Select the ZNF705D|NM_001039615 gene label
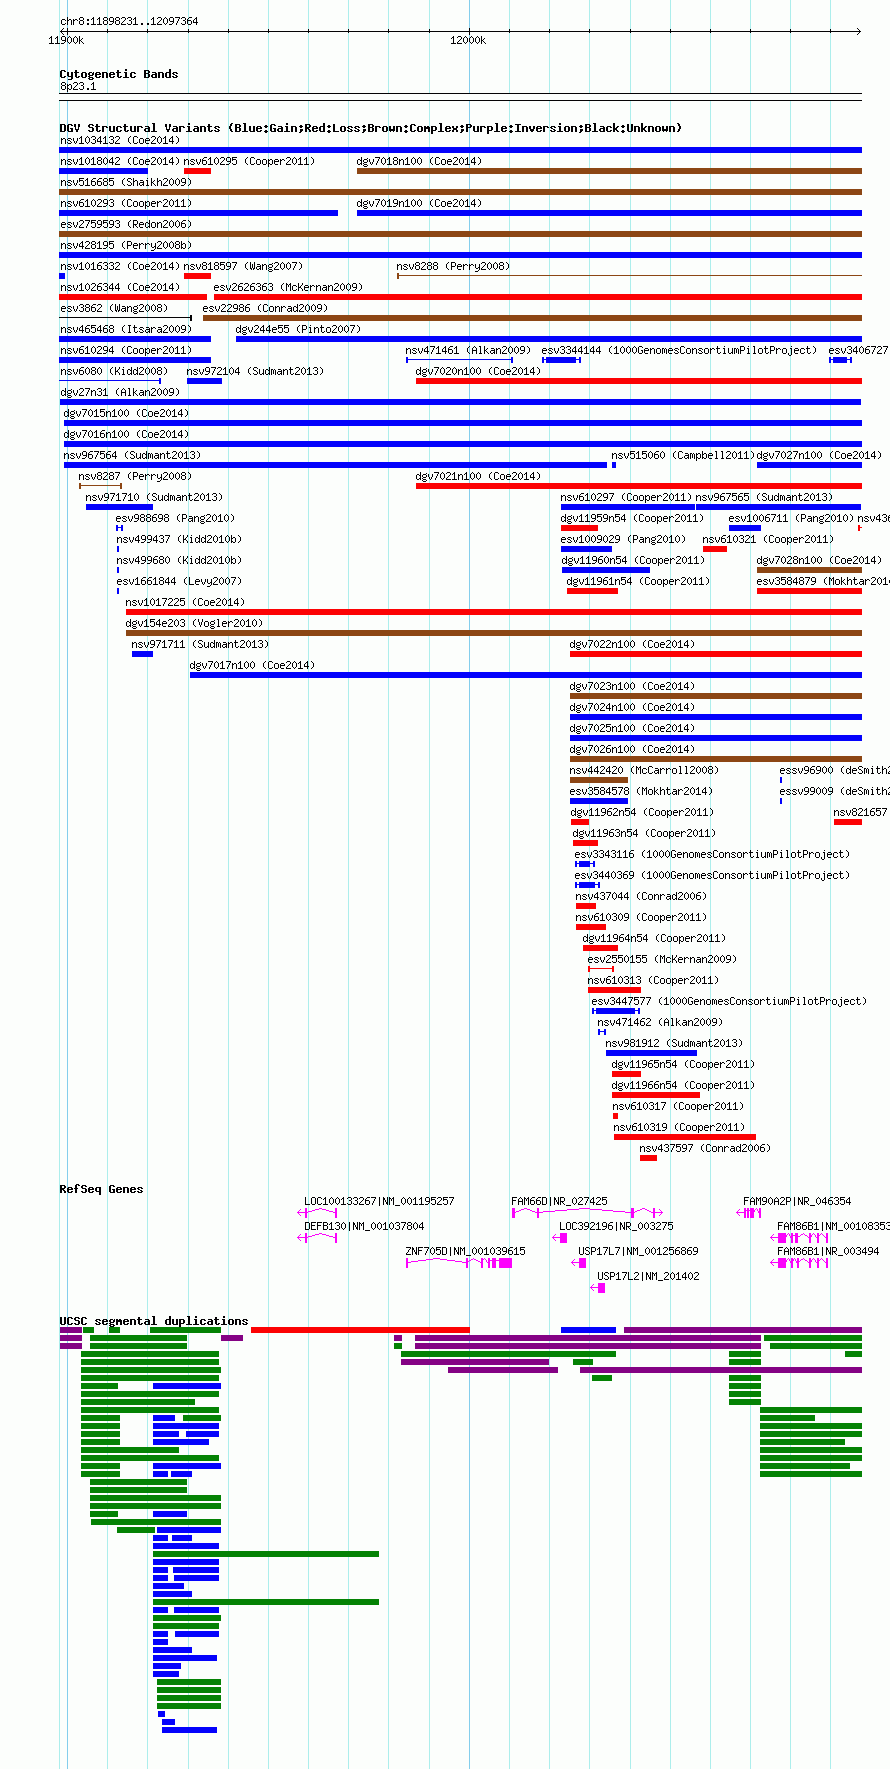Screen dimensions: 890x1769 [465, 1251]
